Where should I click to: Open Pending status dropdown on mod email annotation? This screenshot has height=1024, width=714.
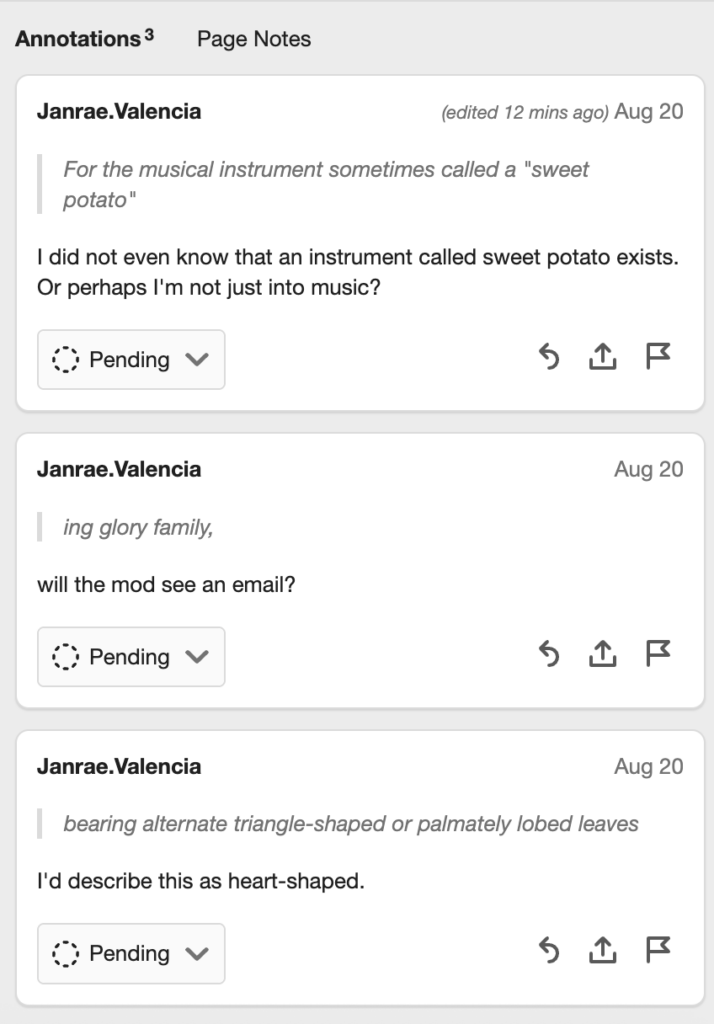(131, 656)
